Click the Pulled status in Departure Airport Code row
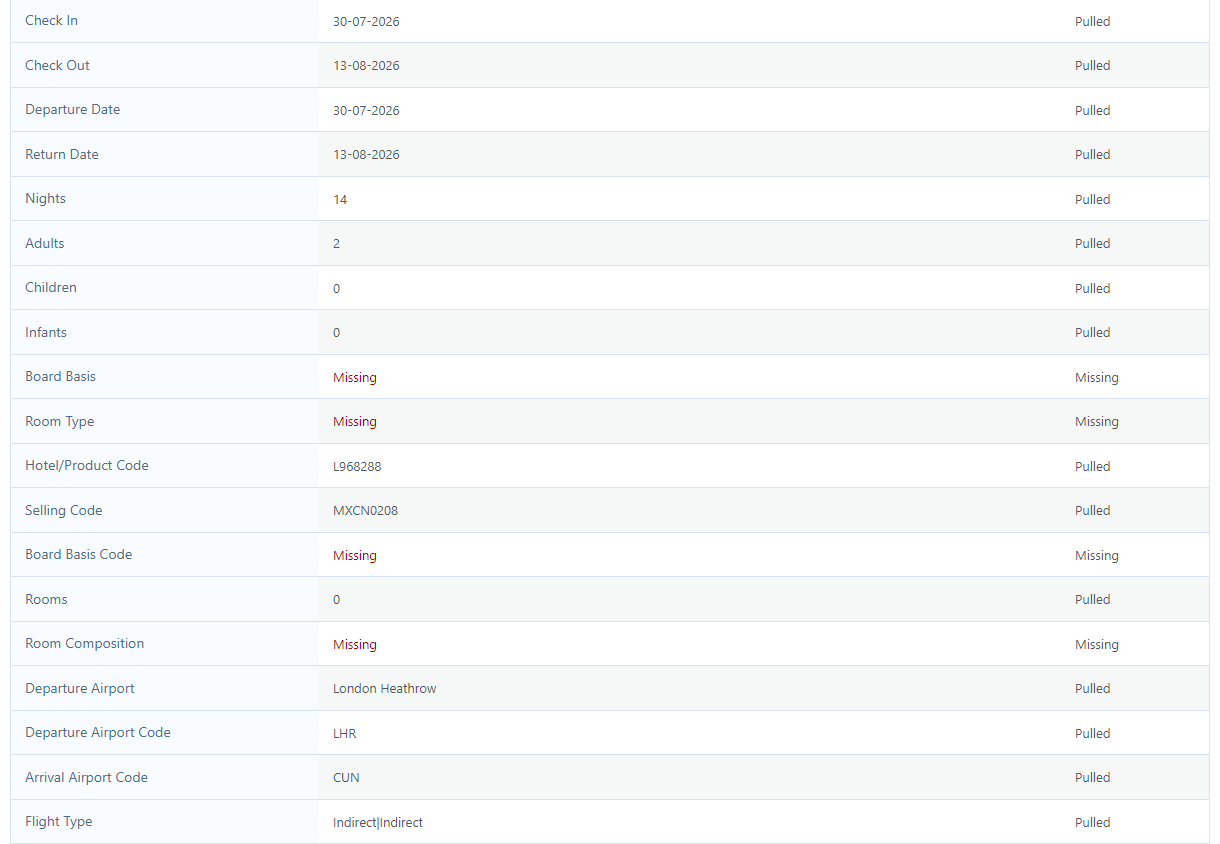 [1093, 734]
